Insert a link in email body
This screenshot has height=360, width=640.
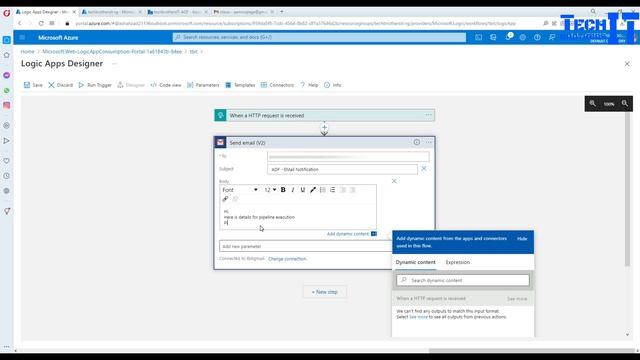coord(225,199)
